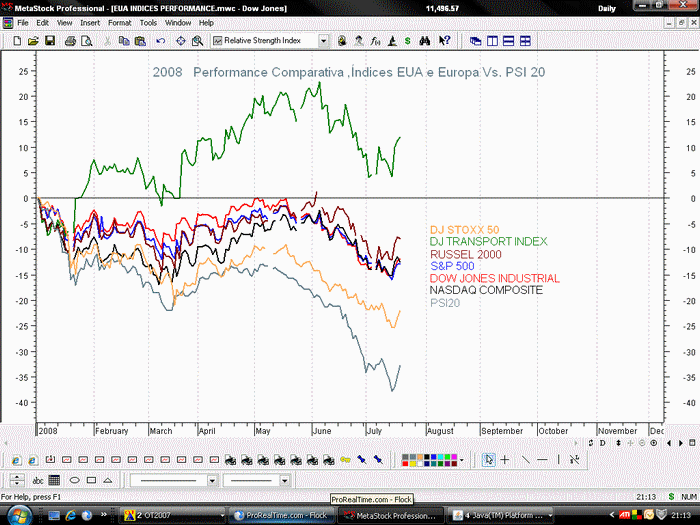Viewport: 700px width, 525px height.
Task: Pick the cyan color swatch
Action: 441,457
